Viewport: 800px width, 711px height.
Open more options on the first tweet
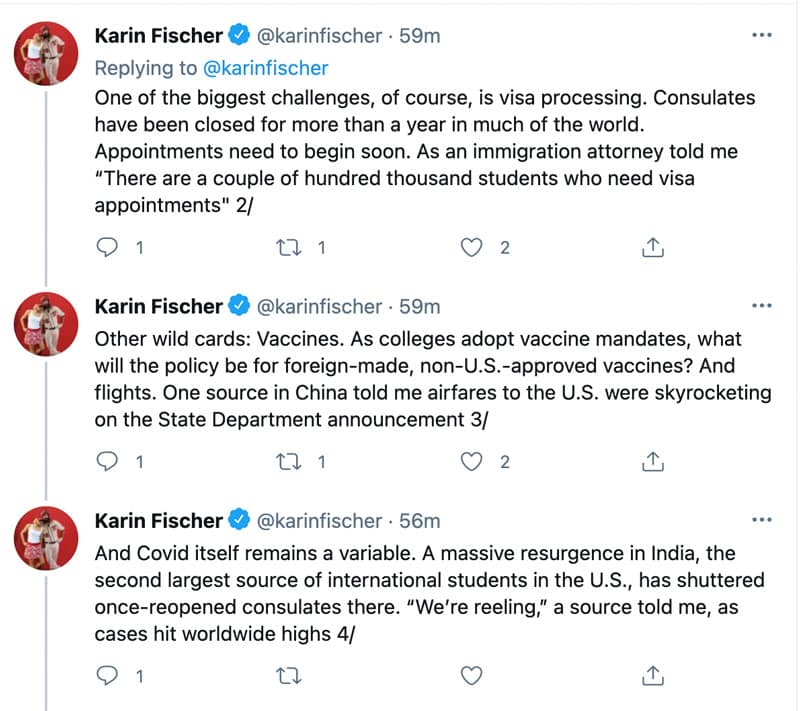pyautogui.click(x=762, y=35)
